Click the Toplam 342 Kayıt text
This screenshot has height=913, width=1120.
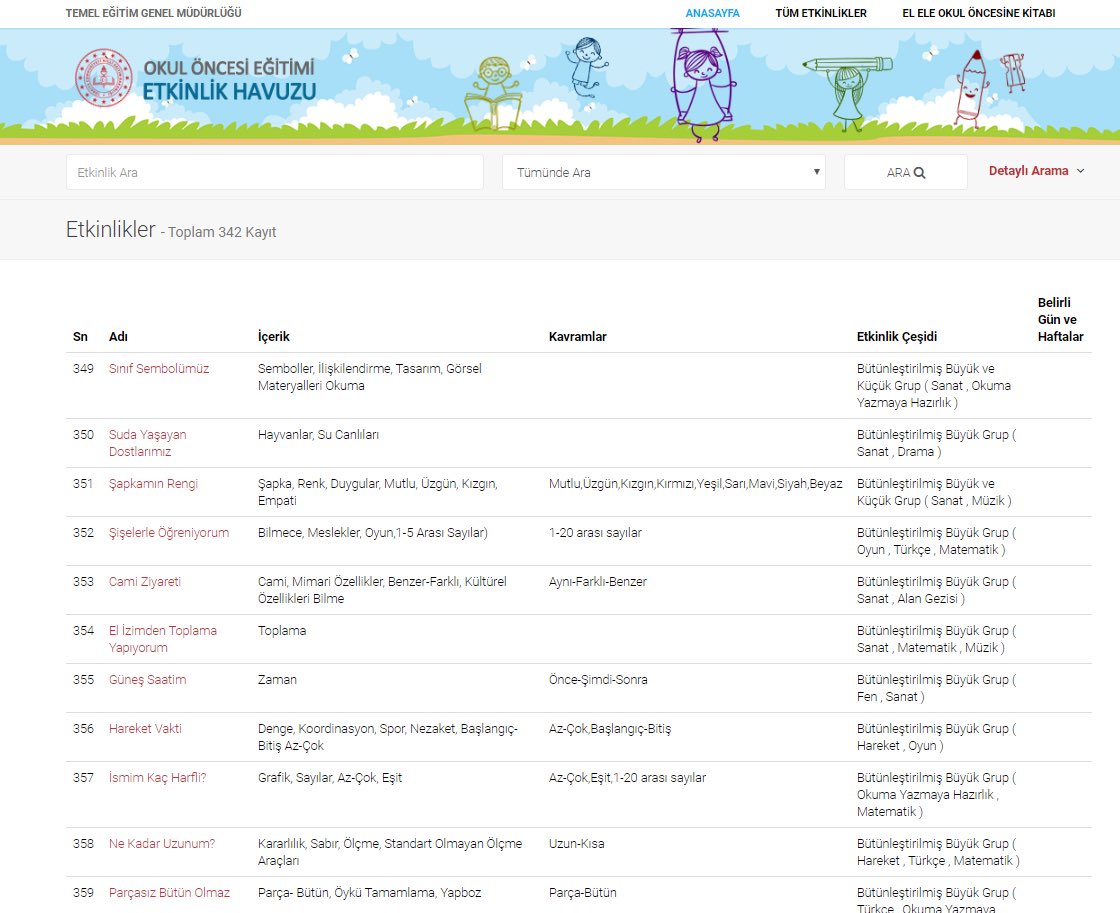coord(221,232)
